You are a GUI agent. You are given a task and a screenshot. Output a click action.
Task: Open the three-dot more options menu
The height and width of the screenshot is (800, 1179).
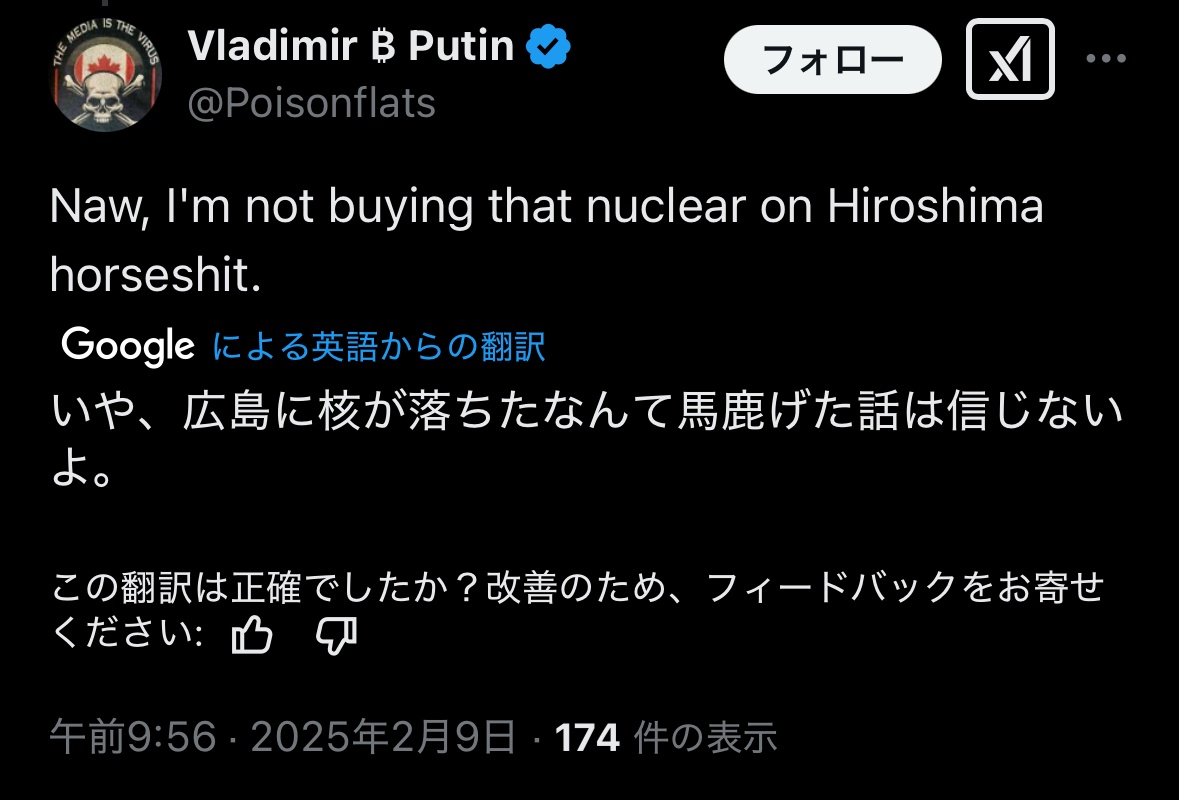tap(1106, 59)
